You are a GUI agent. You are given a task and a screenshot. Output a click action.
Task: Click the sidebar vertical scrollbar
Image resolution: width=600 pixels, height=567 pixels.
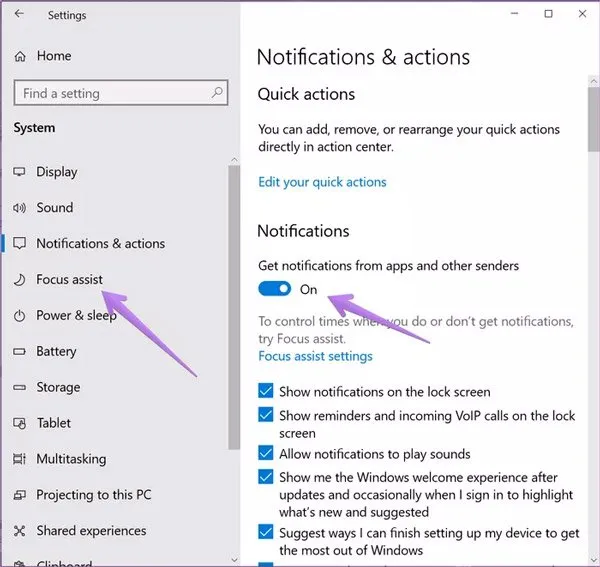234,300
